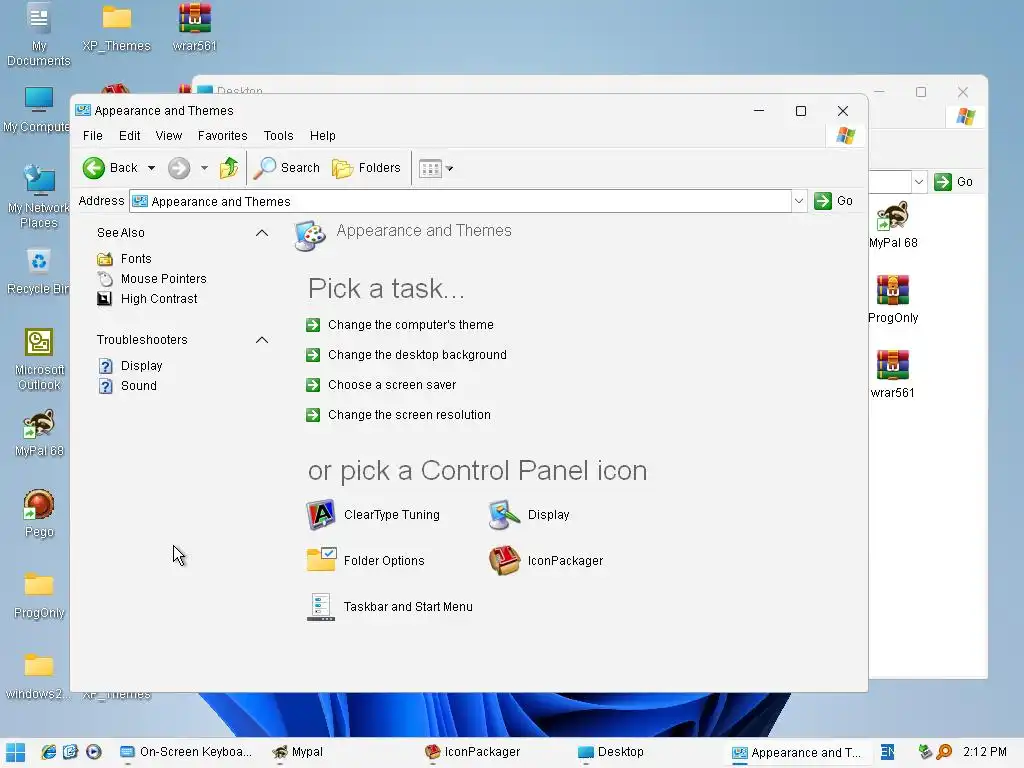Click the language indicator in tray
The image size is (1024, 768).
[887, 752]
